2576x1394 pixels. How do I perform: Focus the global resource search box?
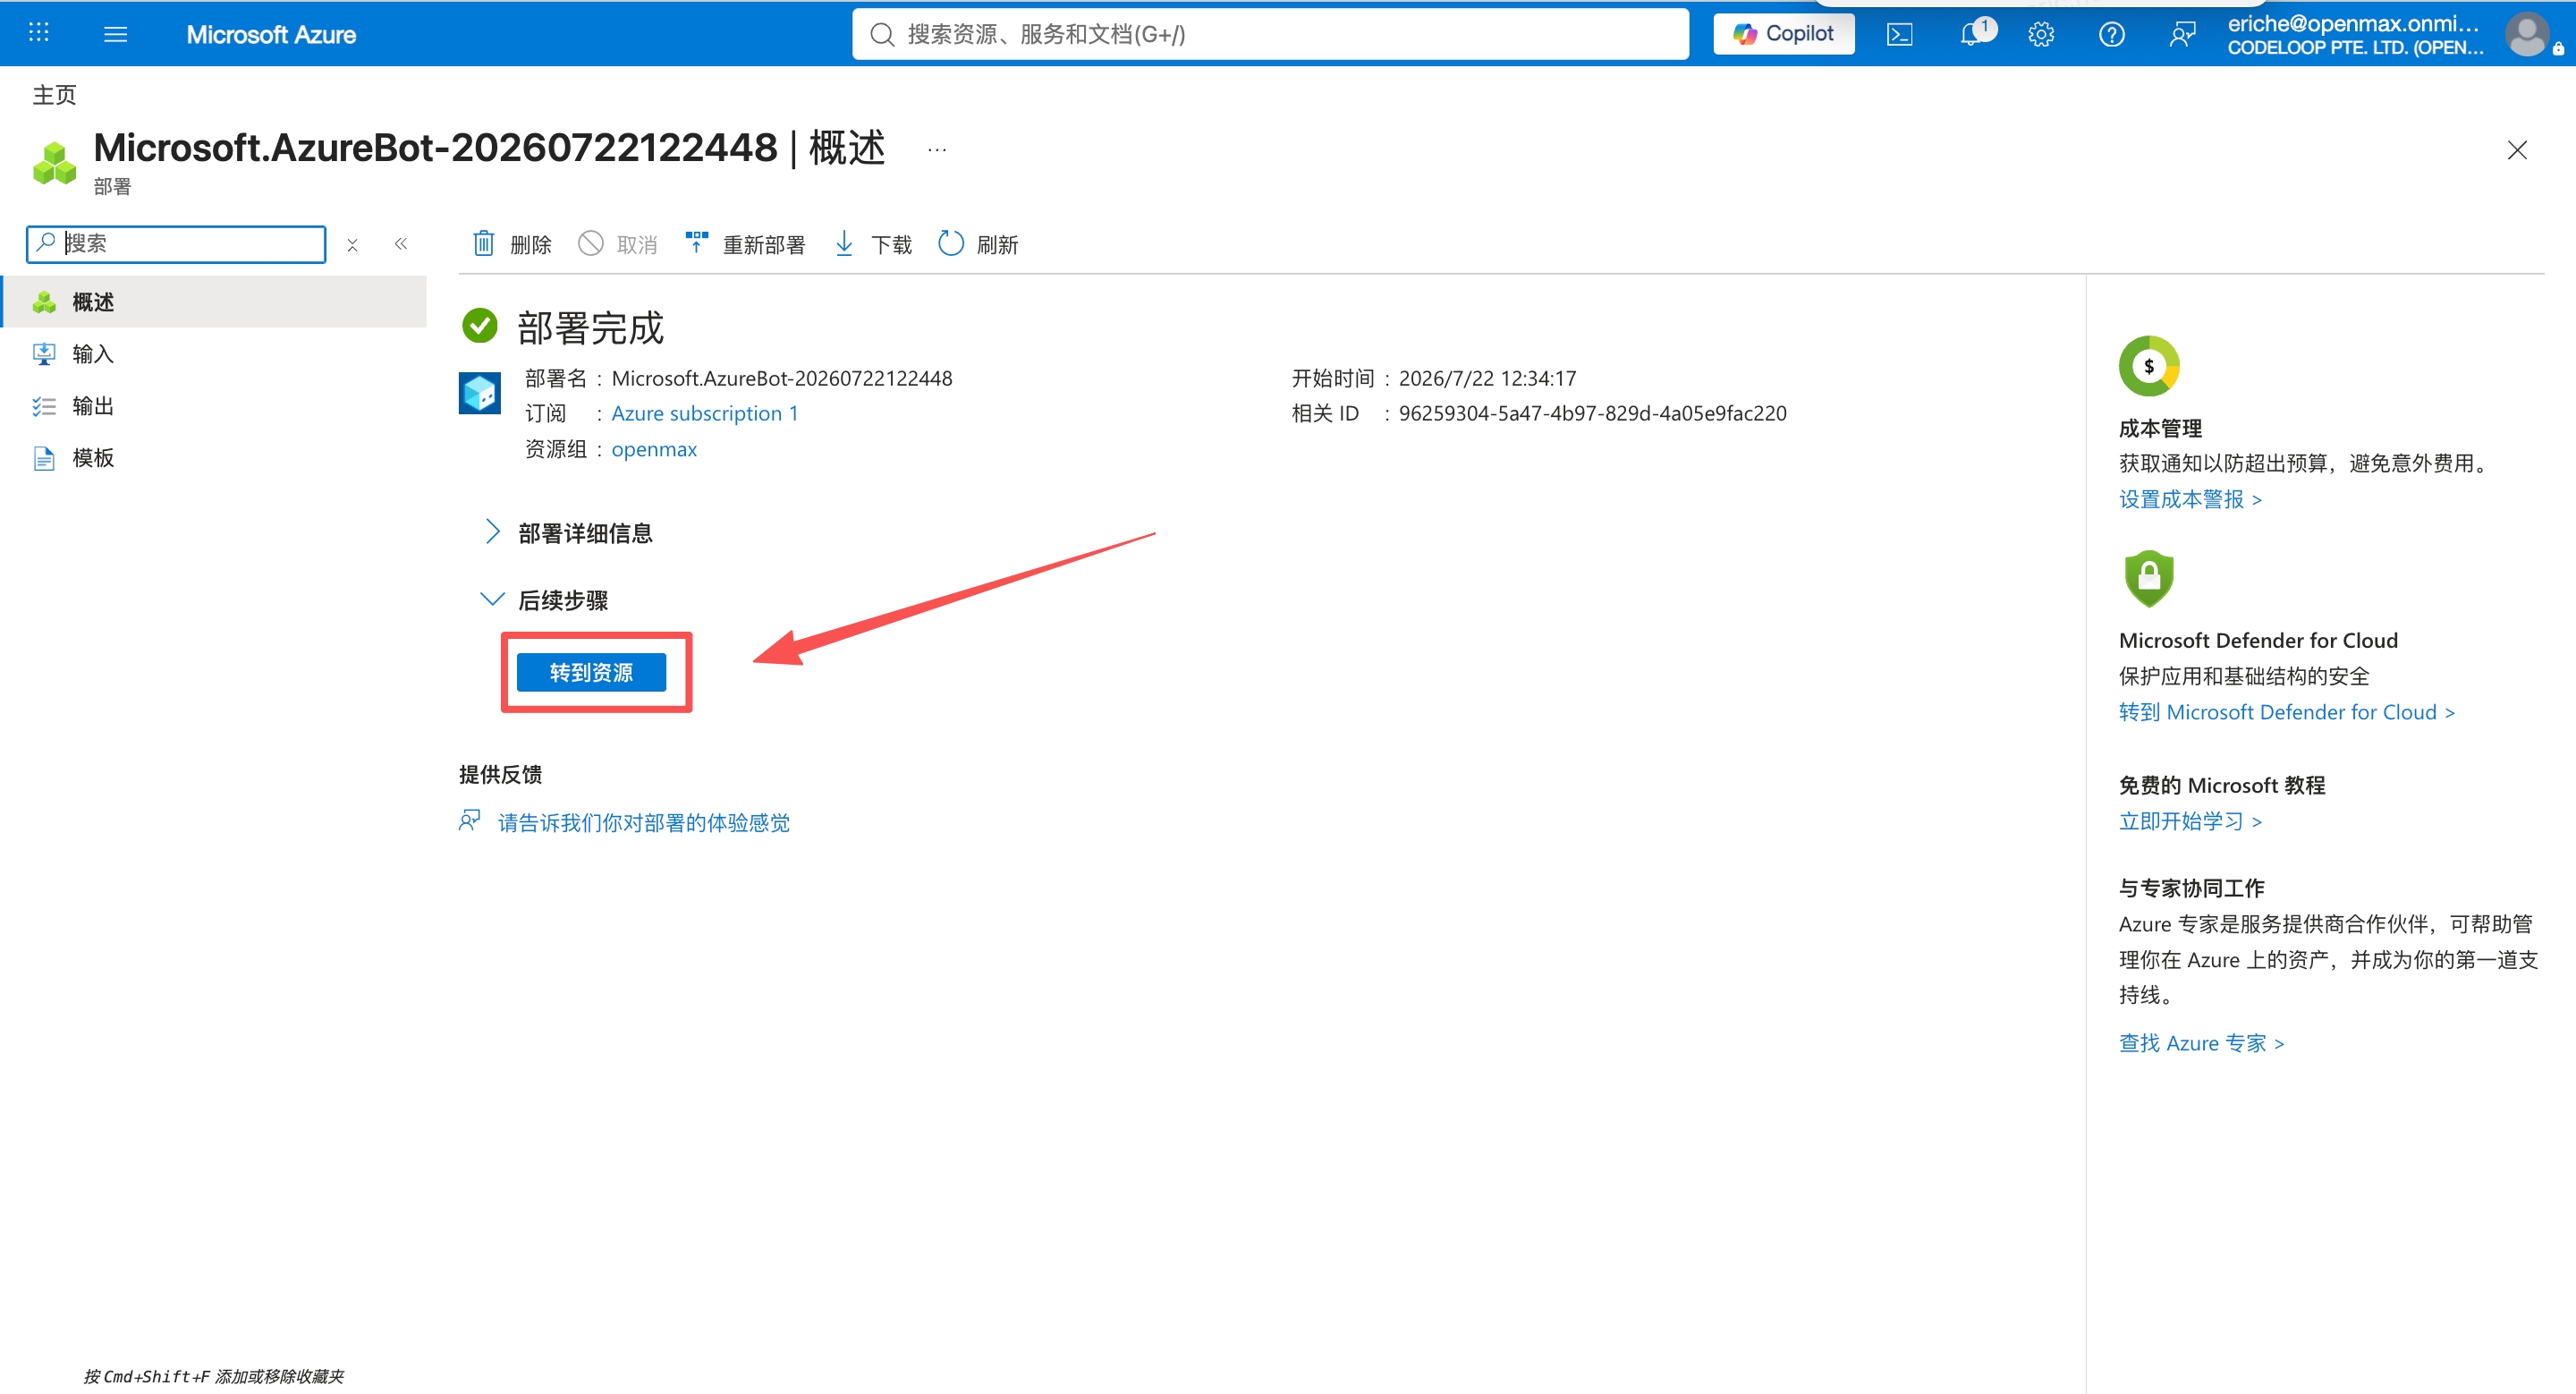pyautogui.click(x=1270, y=34)
